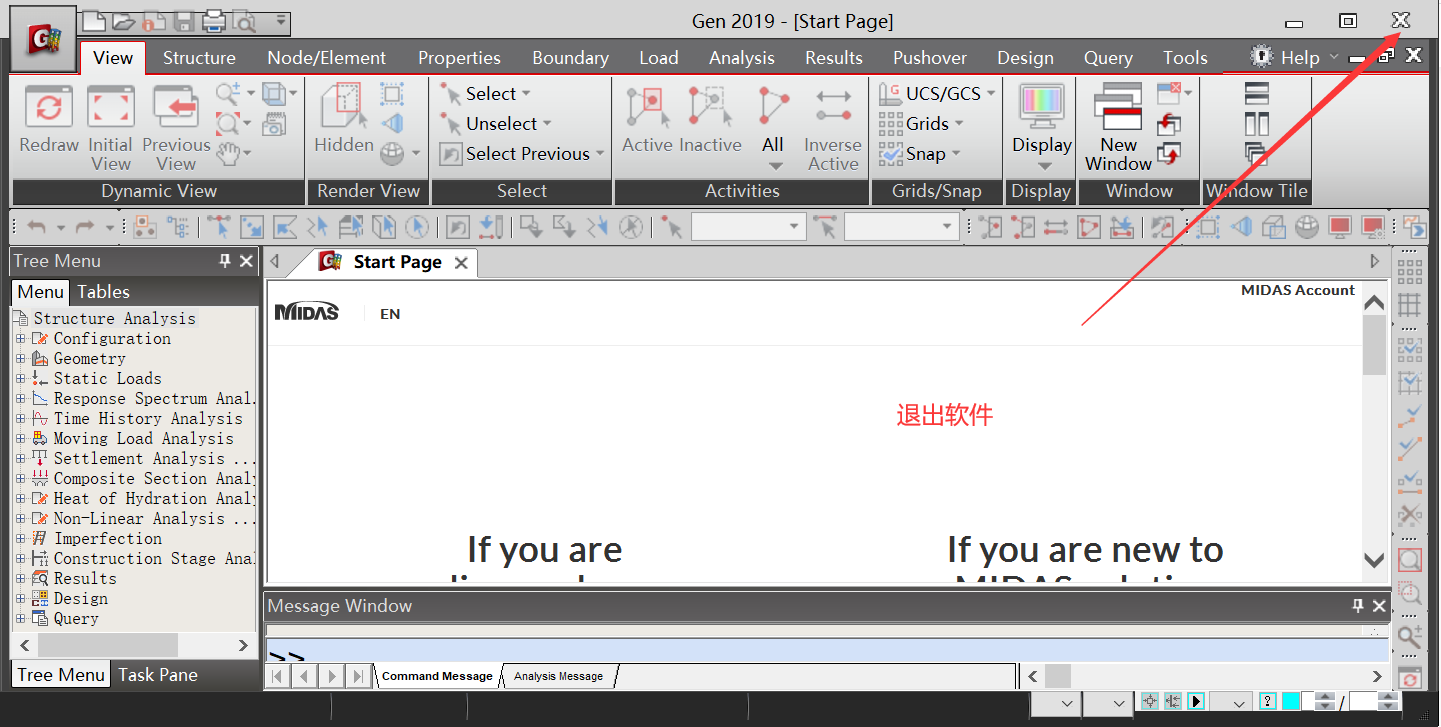The width and height of the screenshot is (1441, 727).
Task: Expand the Static Loads tree node
Action: [x=20, y=379]
